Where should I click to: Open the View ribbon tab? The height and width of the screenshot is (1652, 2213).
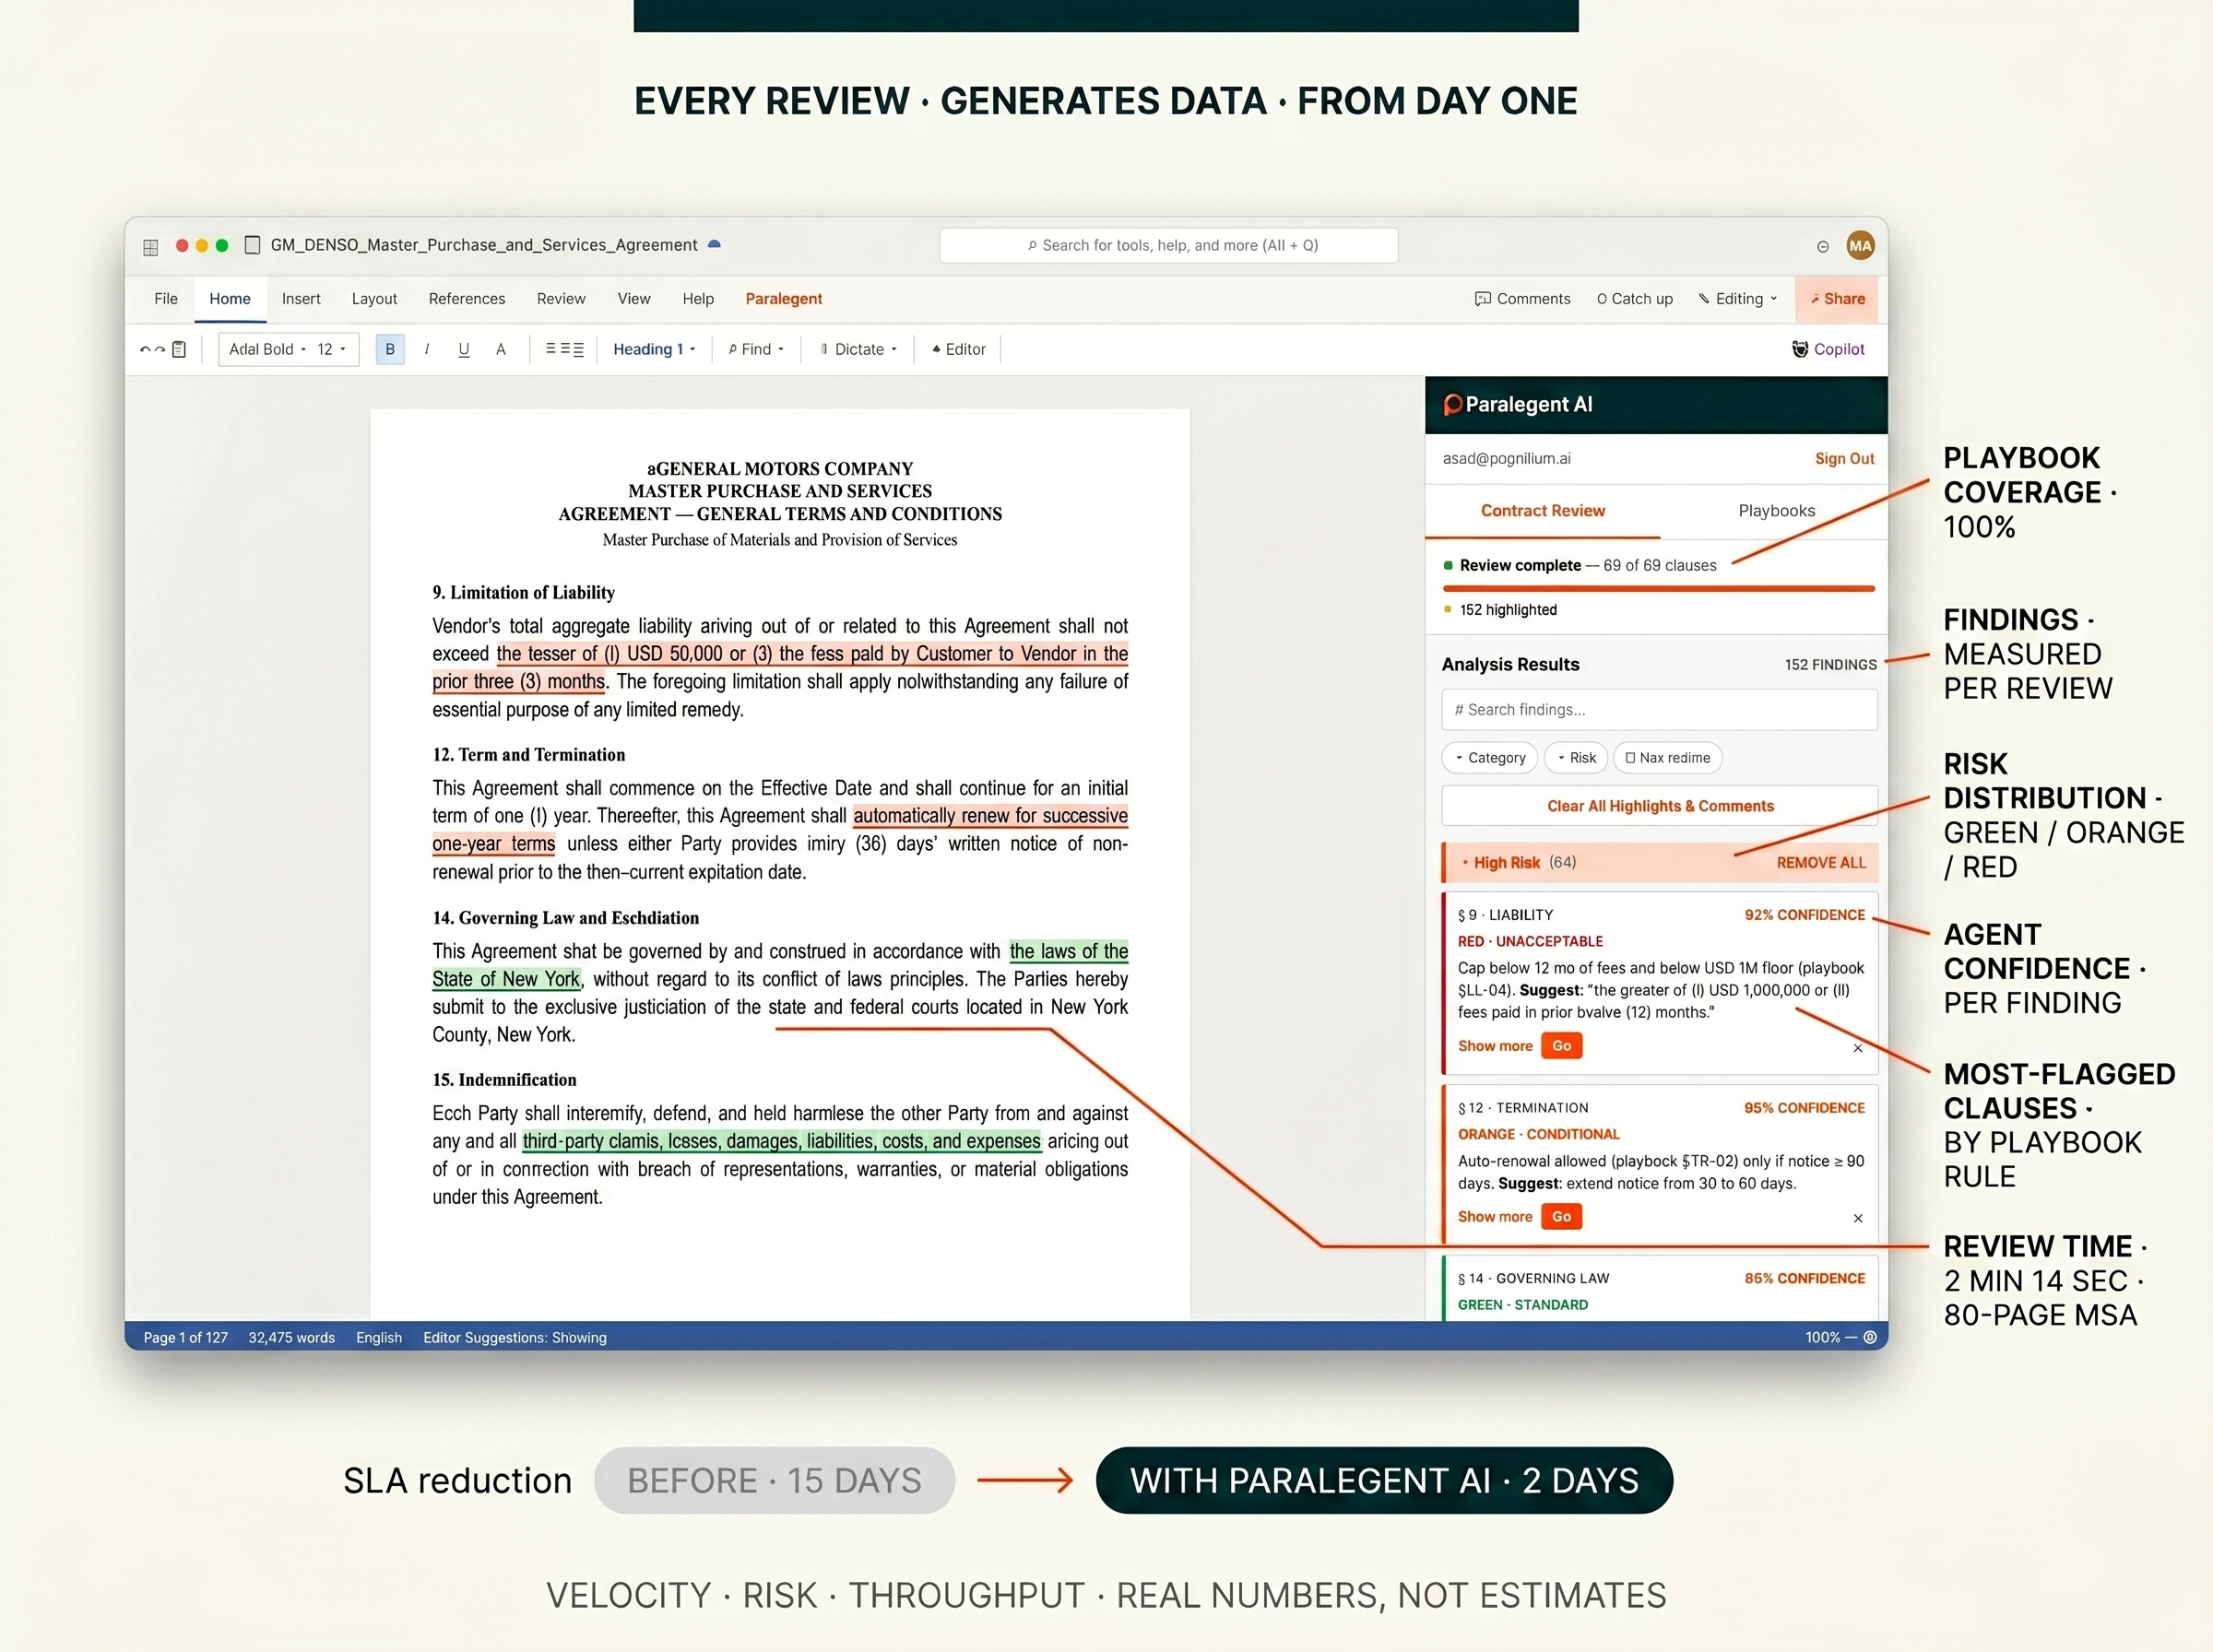point(634,299)
